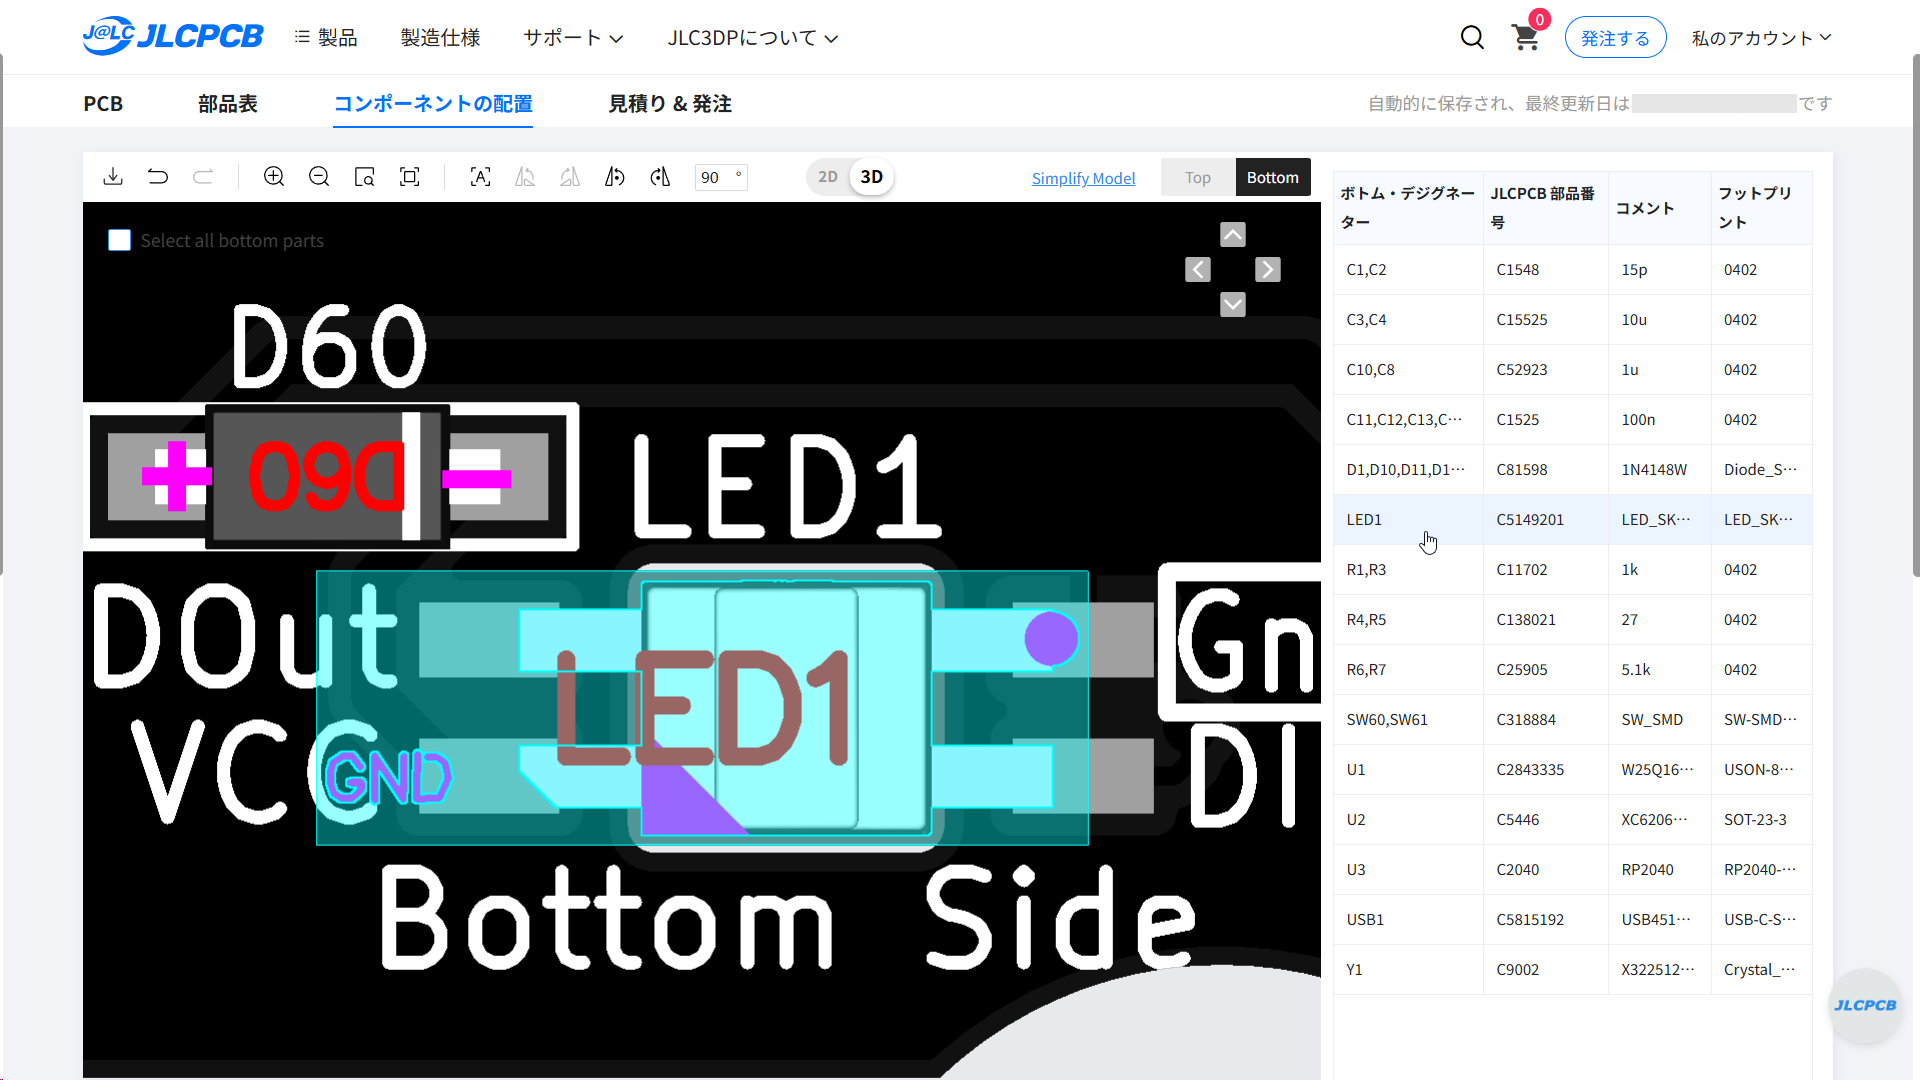
Task: Select the Y1 designator row
Action: [x=1573, y=970]
